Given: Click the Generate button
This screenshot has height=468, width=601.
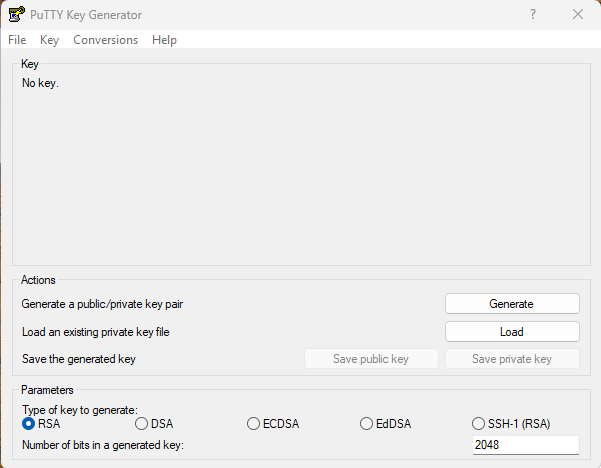Looking at the screenshot, I should click(512, 304).
